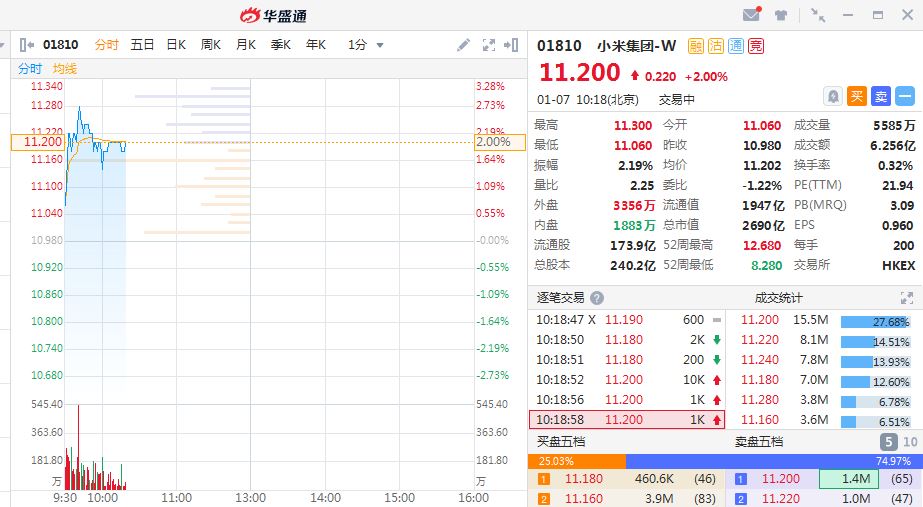The height and width of the screenshot is (507, 923).
Task: Switch to the 分时 chart tab
Action: [x=107, y=45]
